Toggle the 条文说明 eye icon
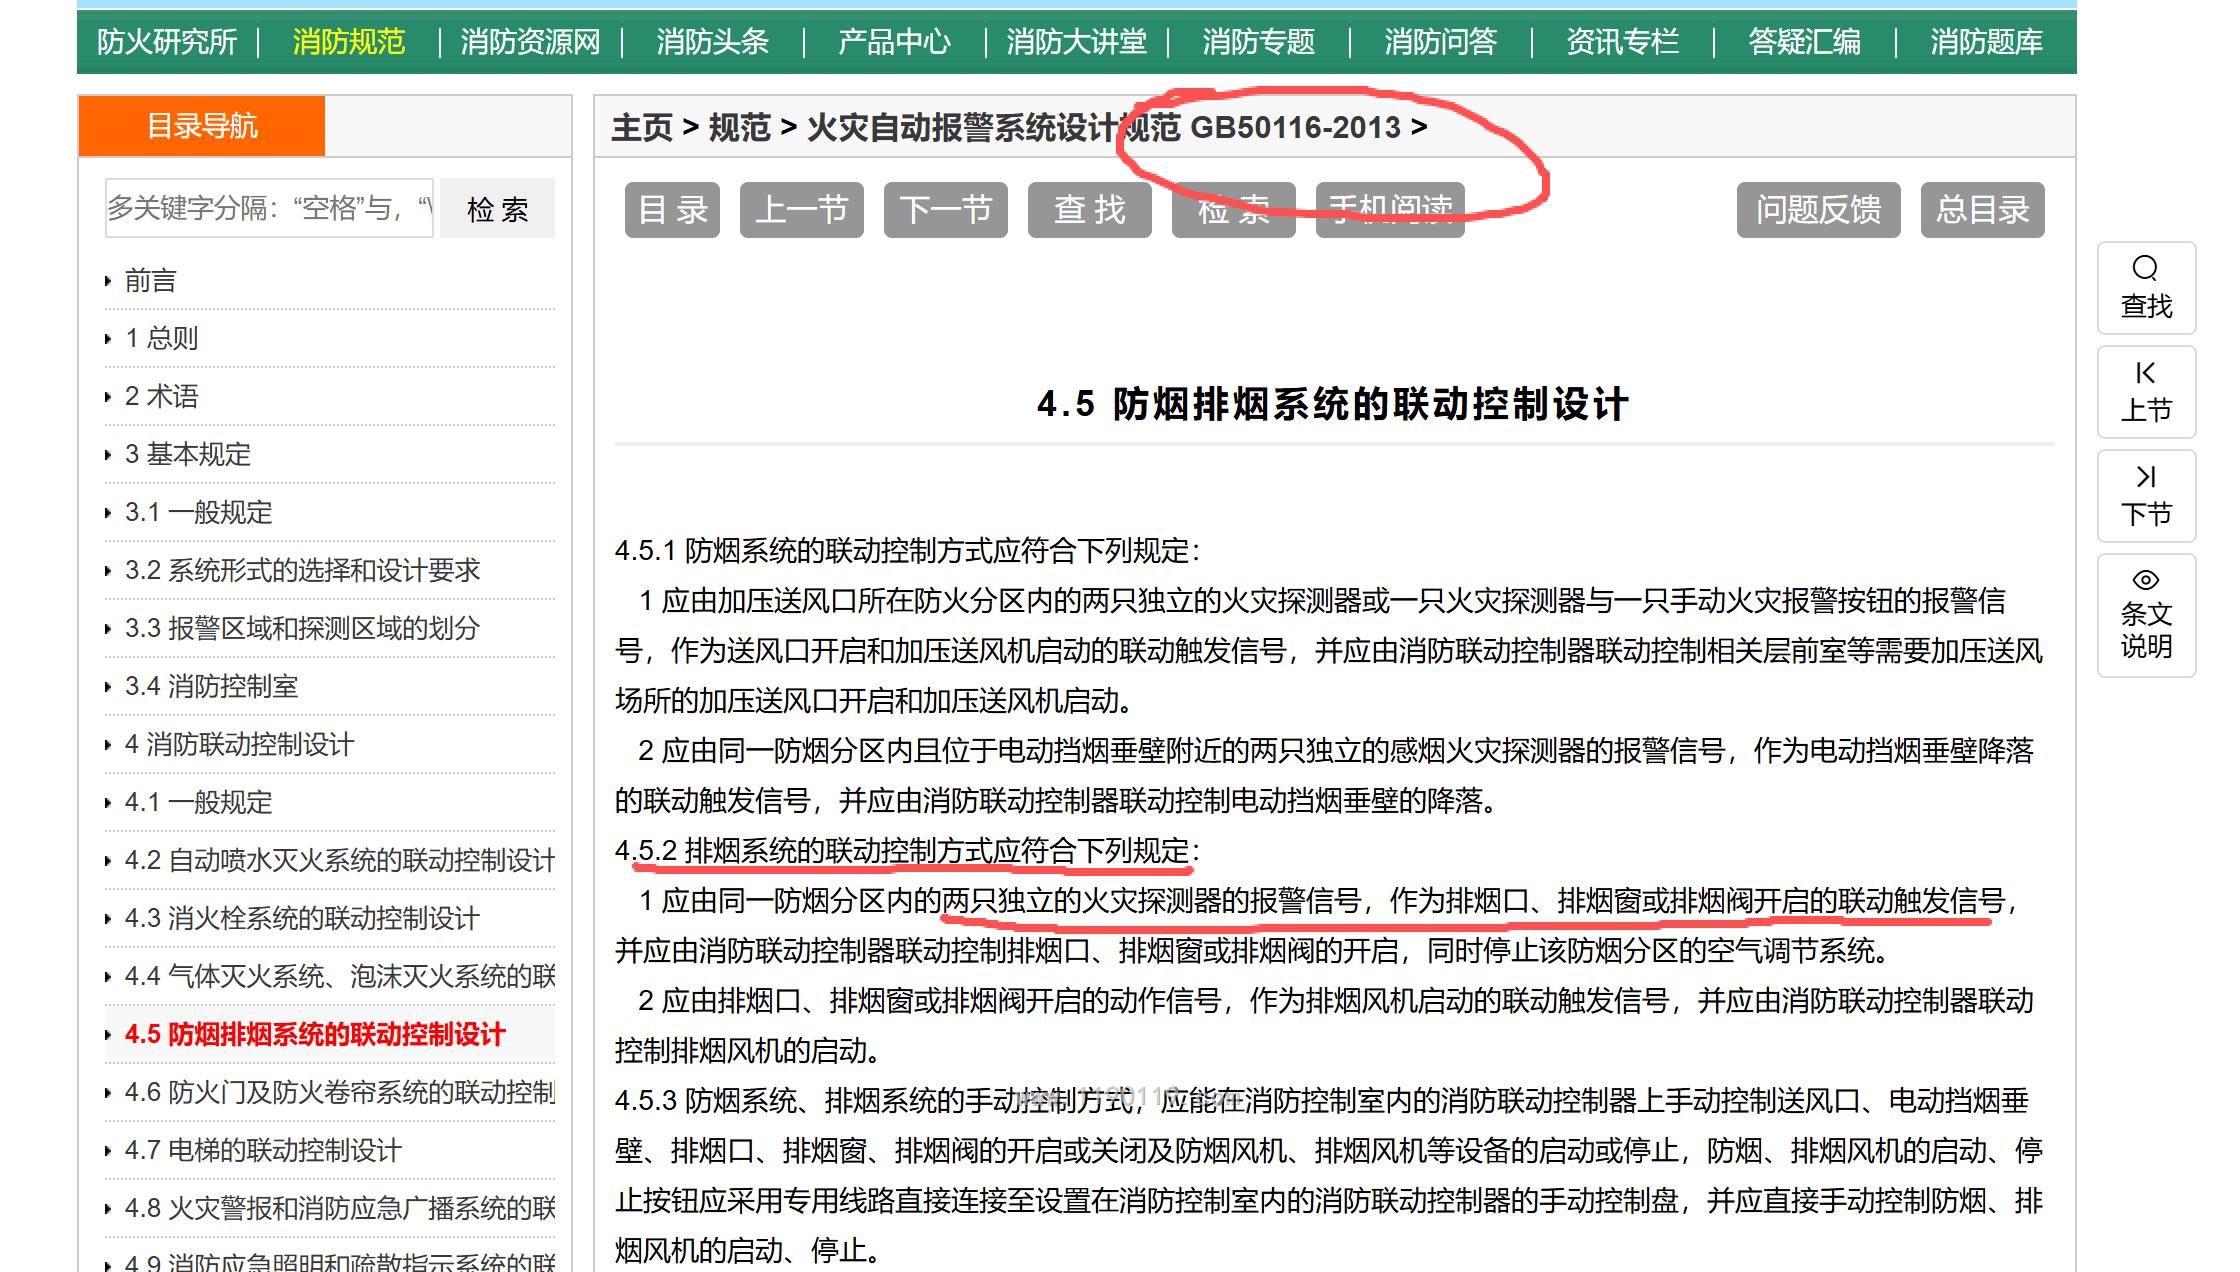Viewport: 2240px width, 1272px height. [2145, 580]
